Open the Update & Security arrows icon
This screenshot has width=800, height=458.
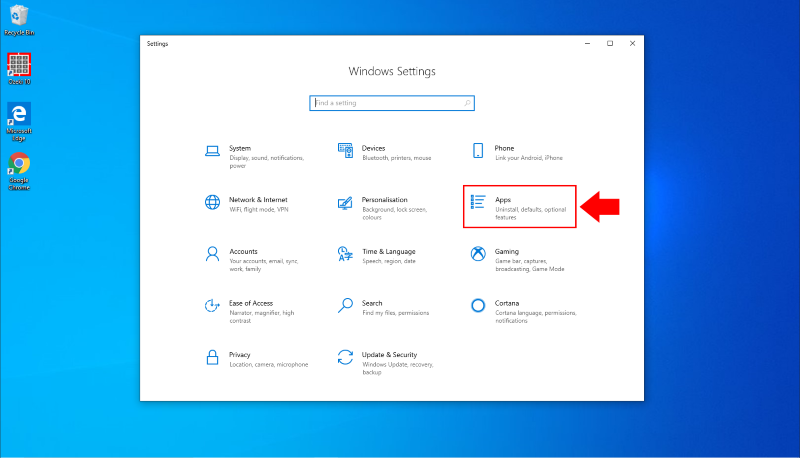345,357
